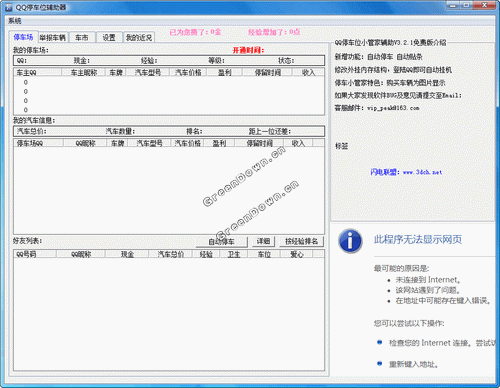Click the 此程序无法显示网页 heading
Image resolution: width=500 pixels, height=388 pixels.
[418, 239]
